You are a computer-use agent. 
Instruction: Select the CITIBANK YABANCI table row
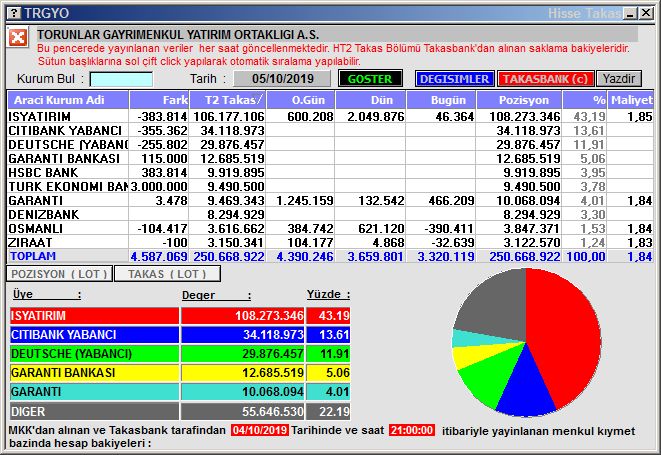[330, 130]
